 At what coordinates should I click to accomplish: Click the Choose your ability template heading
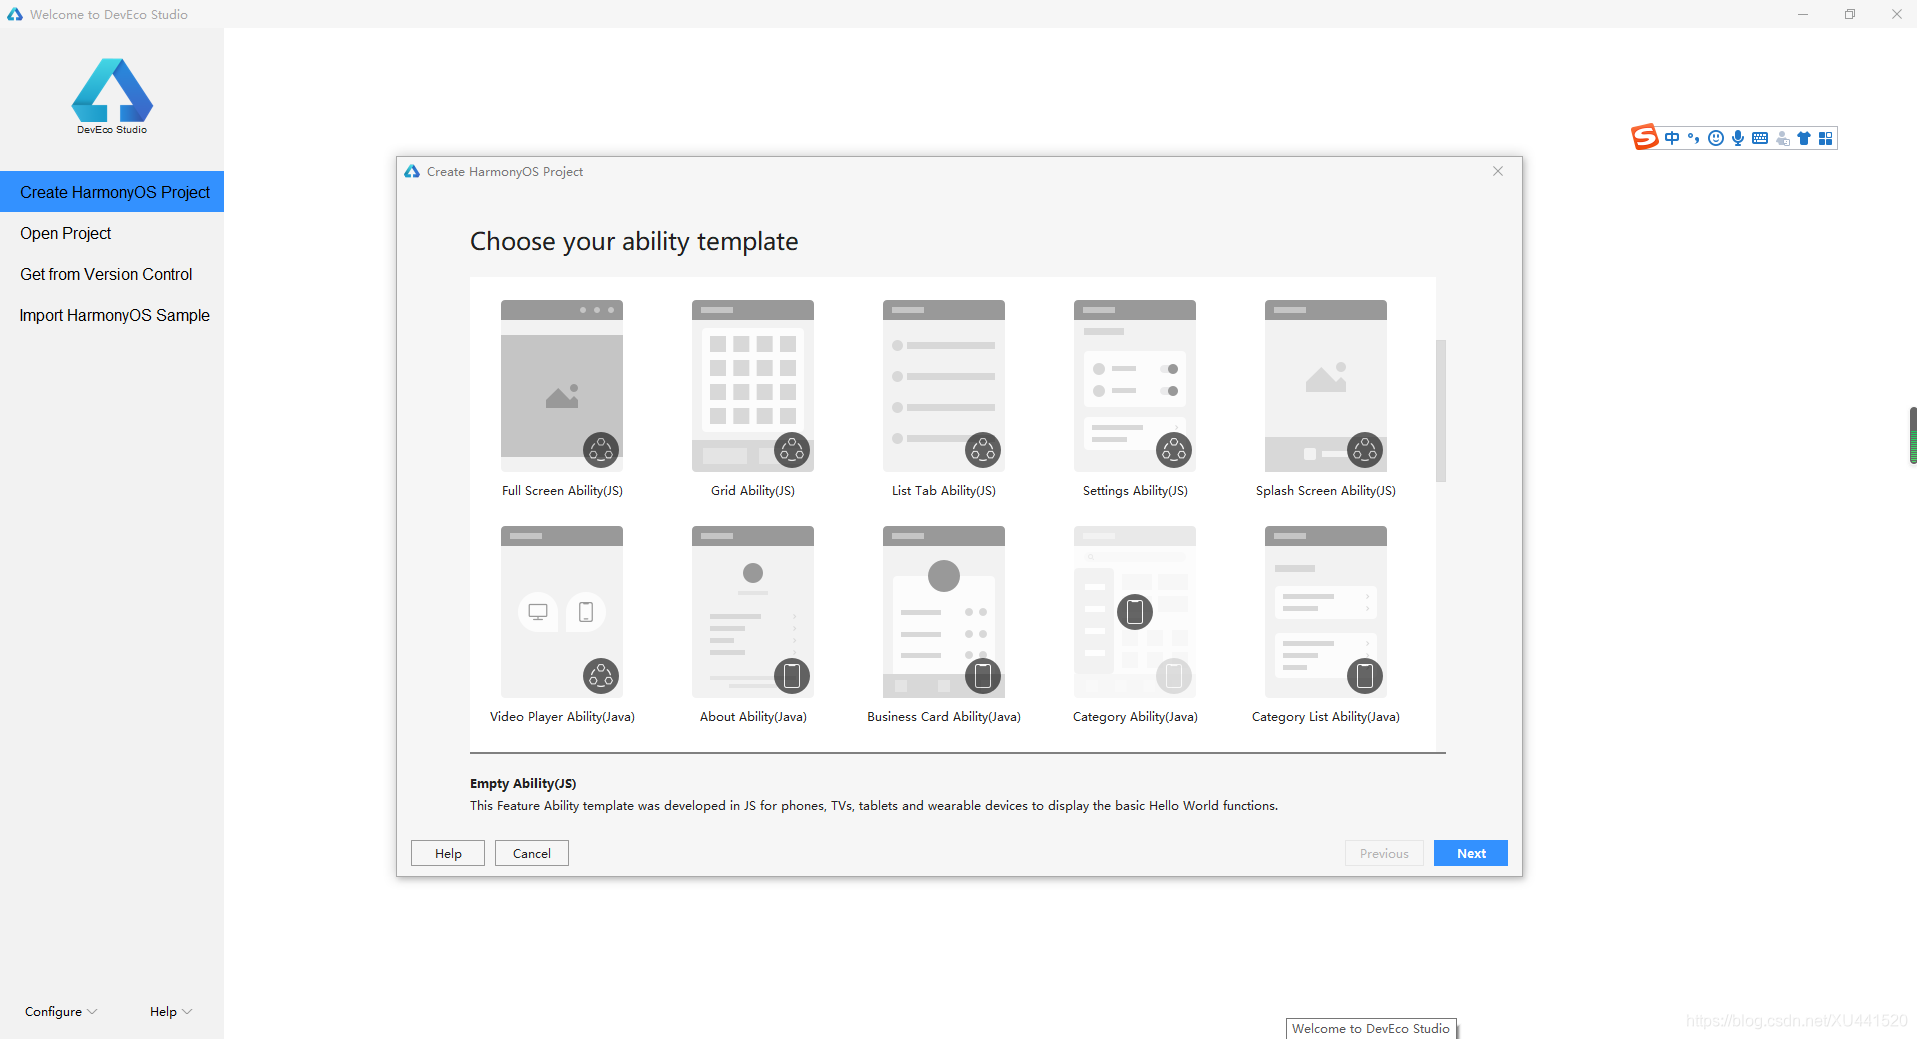[634, 241]
